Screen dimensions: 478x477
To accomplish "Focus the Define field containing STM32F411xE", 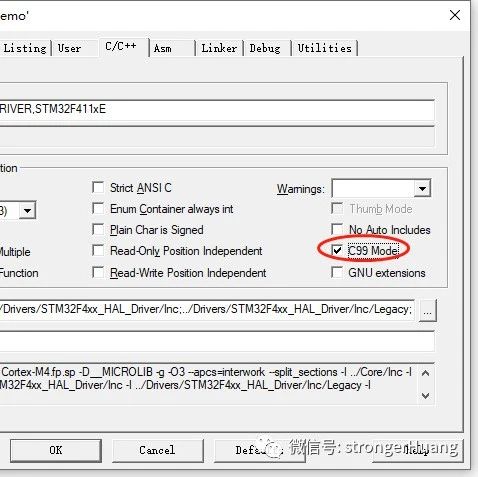I will (x=217, y=110).
